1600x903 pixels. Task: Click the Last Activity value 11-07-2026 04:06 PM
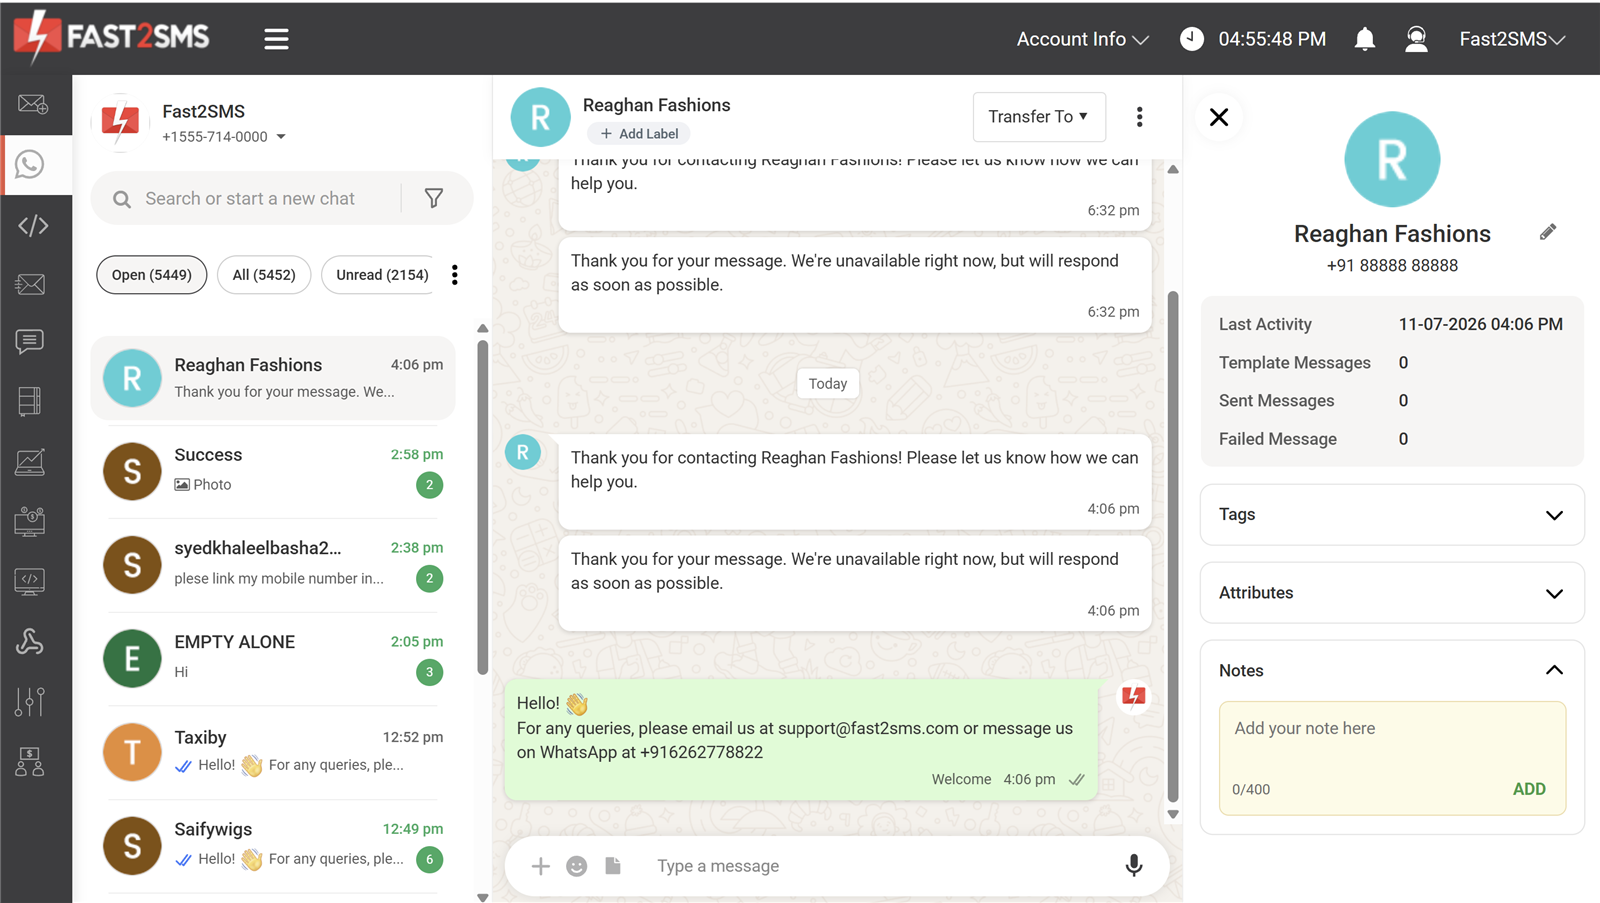[x=1480, y=324]
